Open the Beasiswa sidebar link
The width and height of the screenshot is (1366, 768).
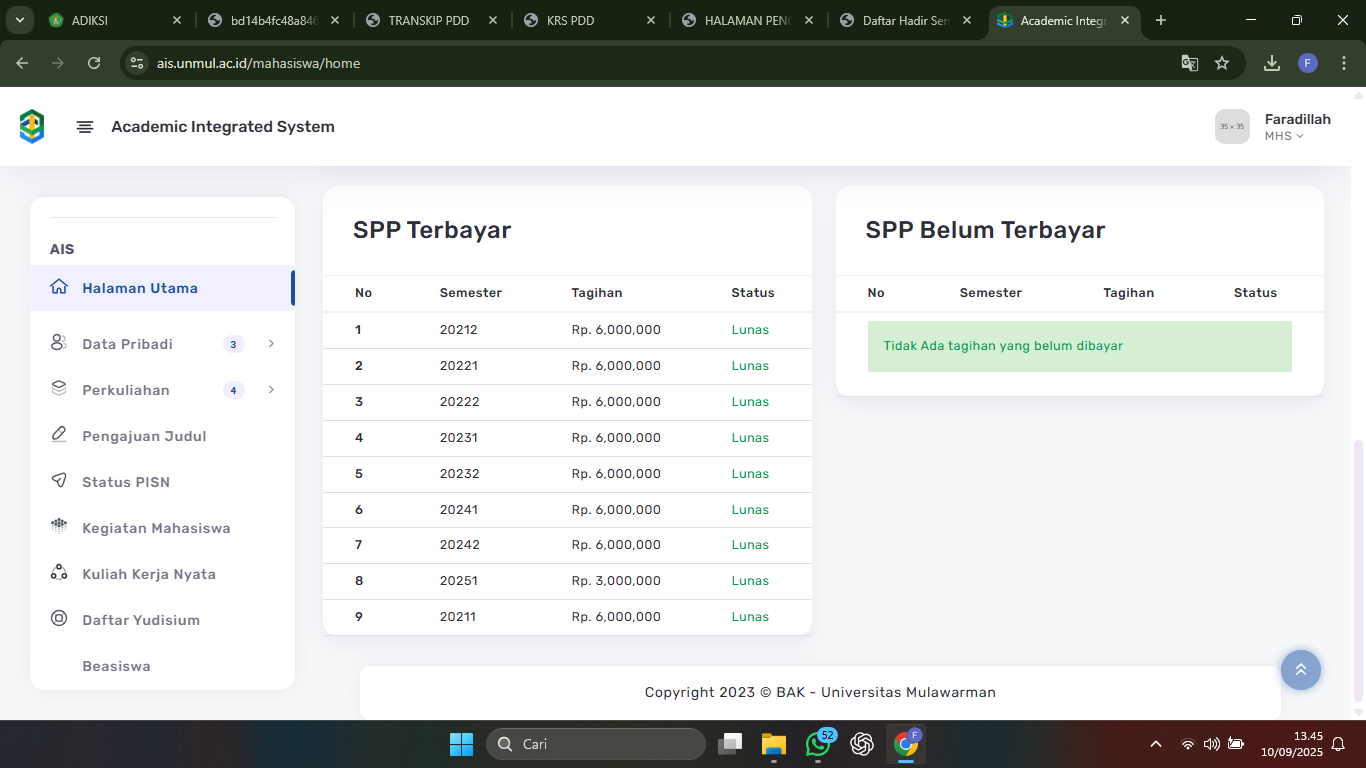coord(116,666)
